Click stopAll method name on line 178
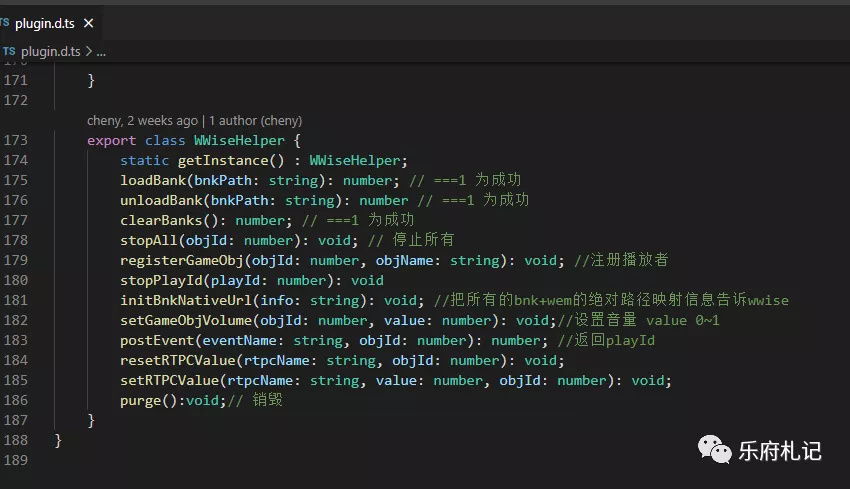Viewport: 850px width, 489px height. pyautogui.click(x=149, y=240)
